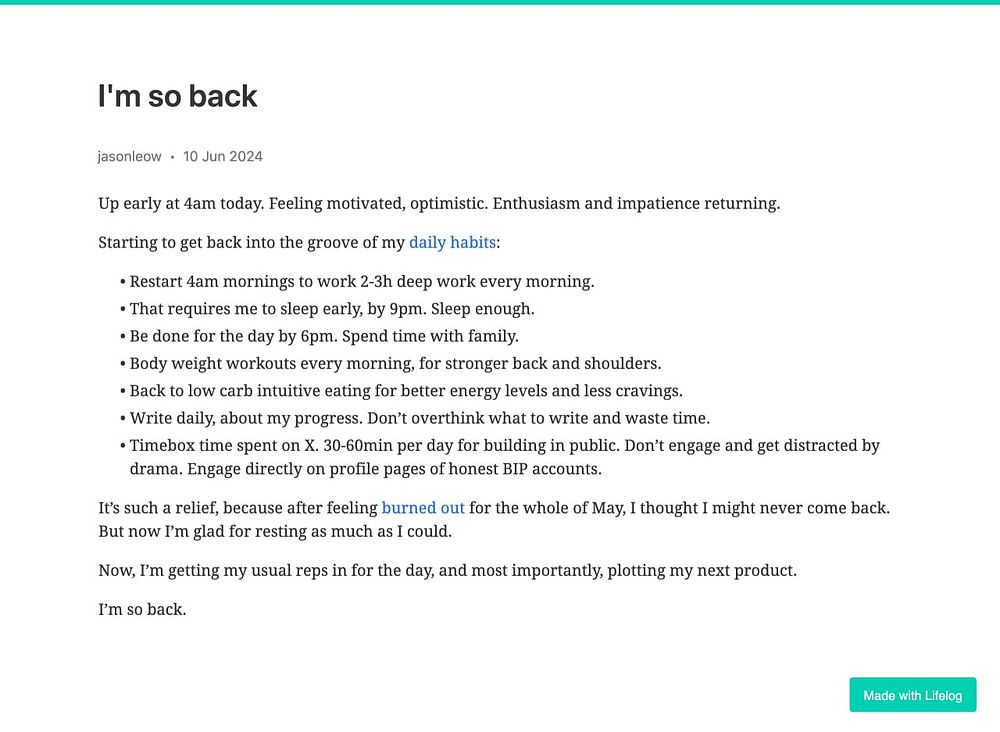Click the "Write daily, about my progress" bullet

[x=419, y=418]
